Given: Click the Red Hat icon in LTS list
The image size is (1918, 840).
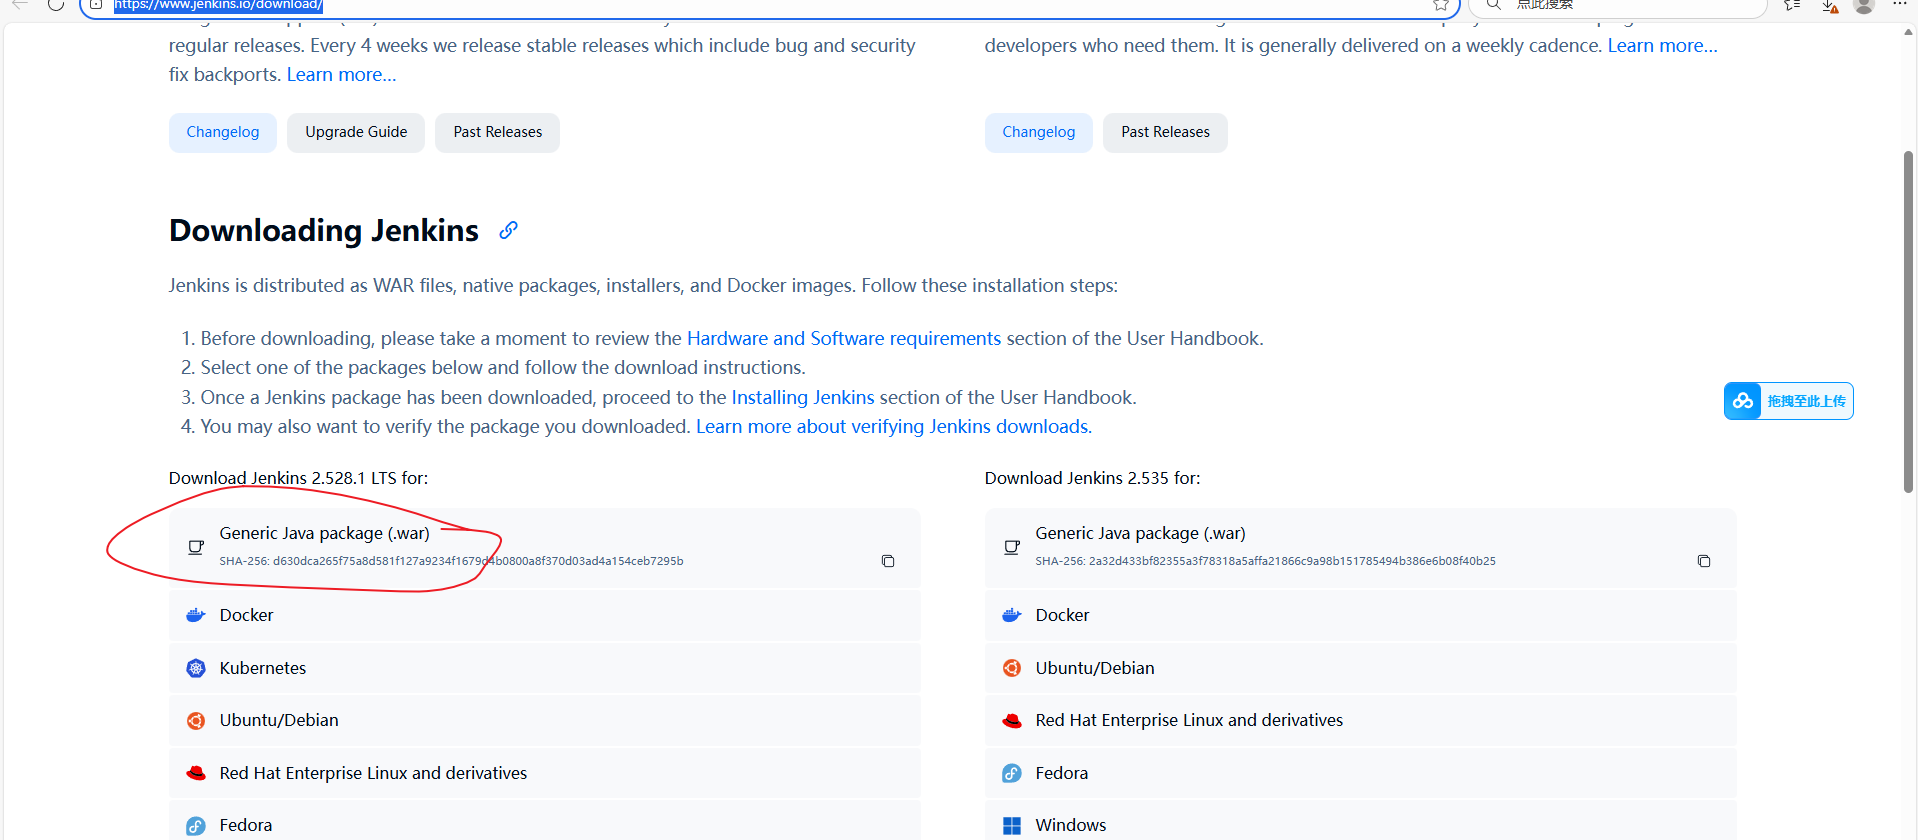Looking at the screenshot, I should 196,773.
